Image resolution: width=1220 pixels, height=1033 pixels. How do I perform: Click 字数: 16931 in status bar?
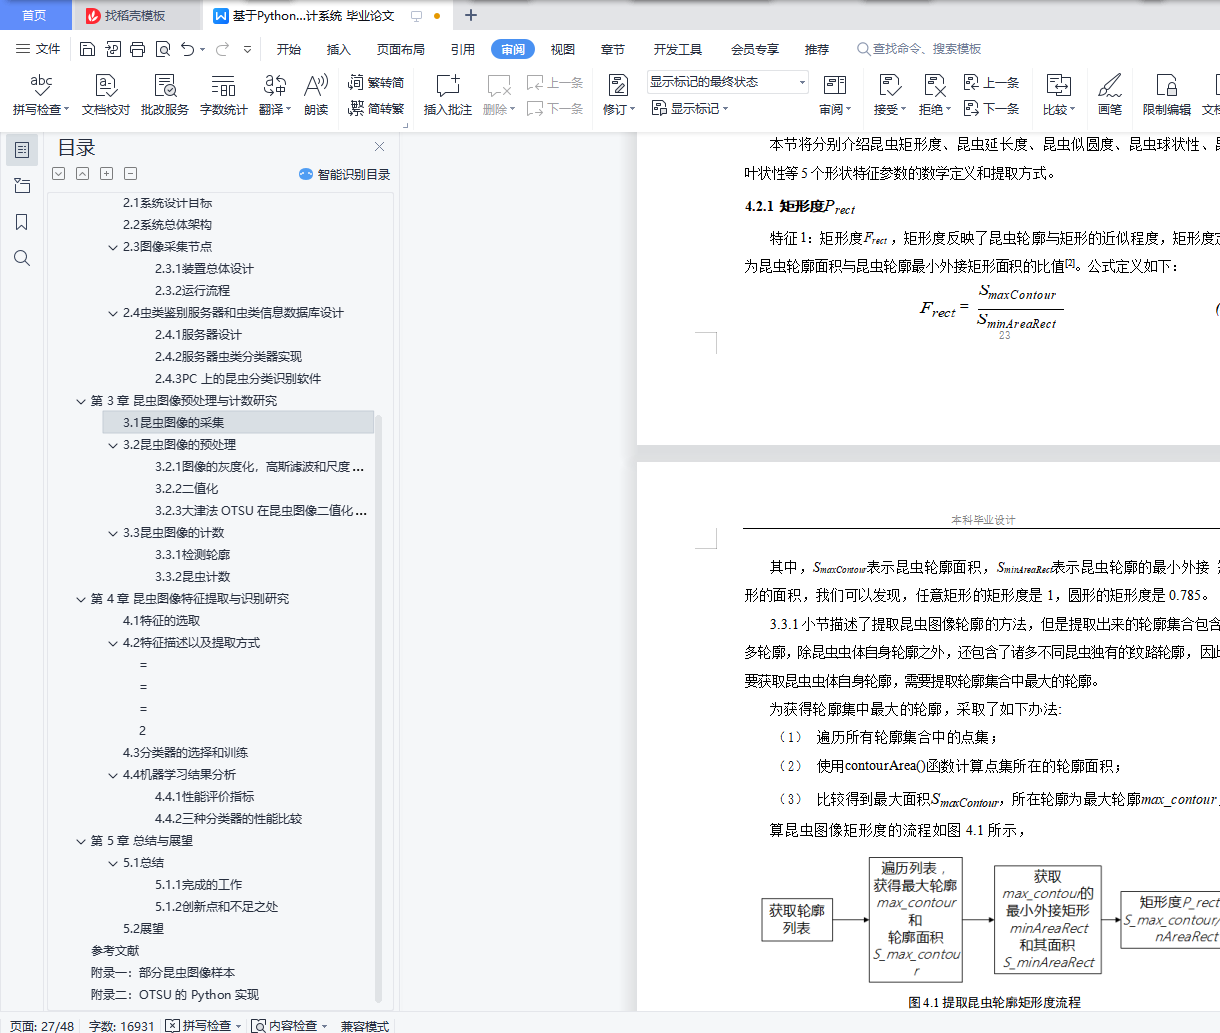122,1025
